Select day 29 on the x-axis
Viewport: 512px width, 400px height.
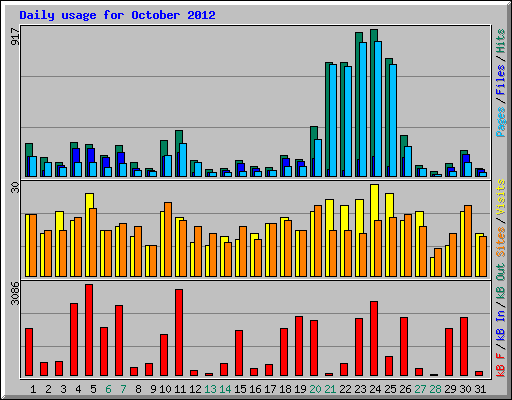450,389
